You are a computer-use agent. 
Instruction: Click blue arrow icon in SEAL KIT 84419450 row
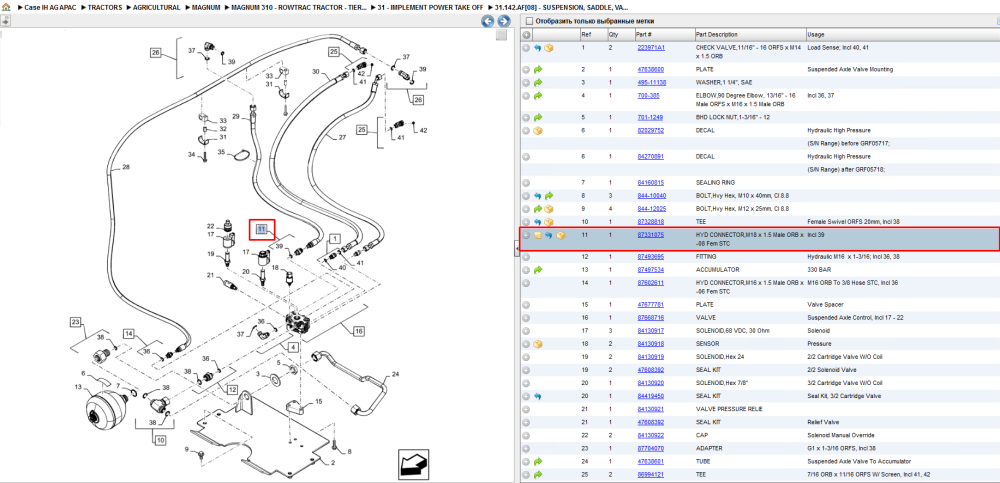coord(538,396)
